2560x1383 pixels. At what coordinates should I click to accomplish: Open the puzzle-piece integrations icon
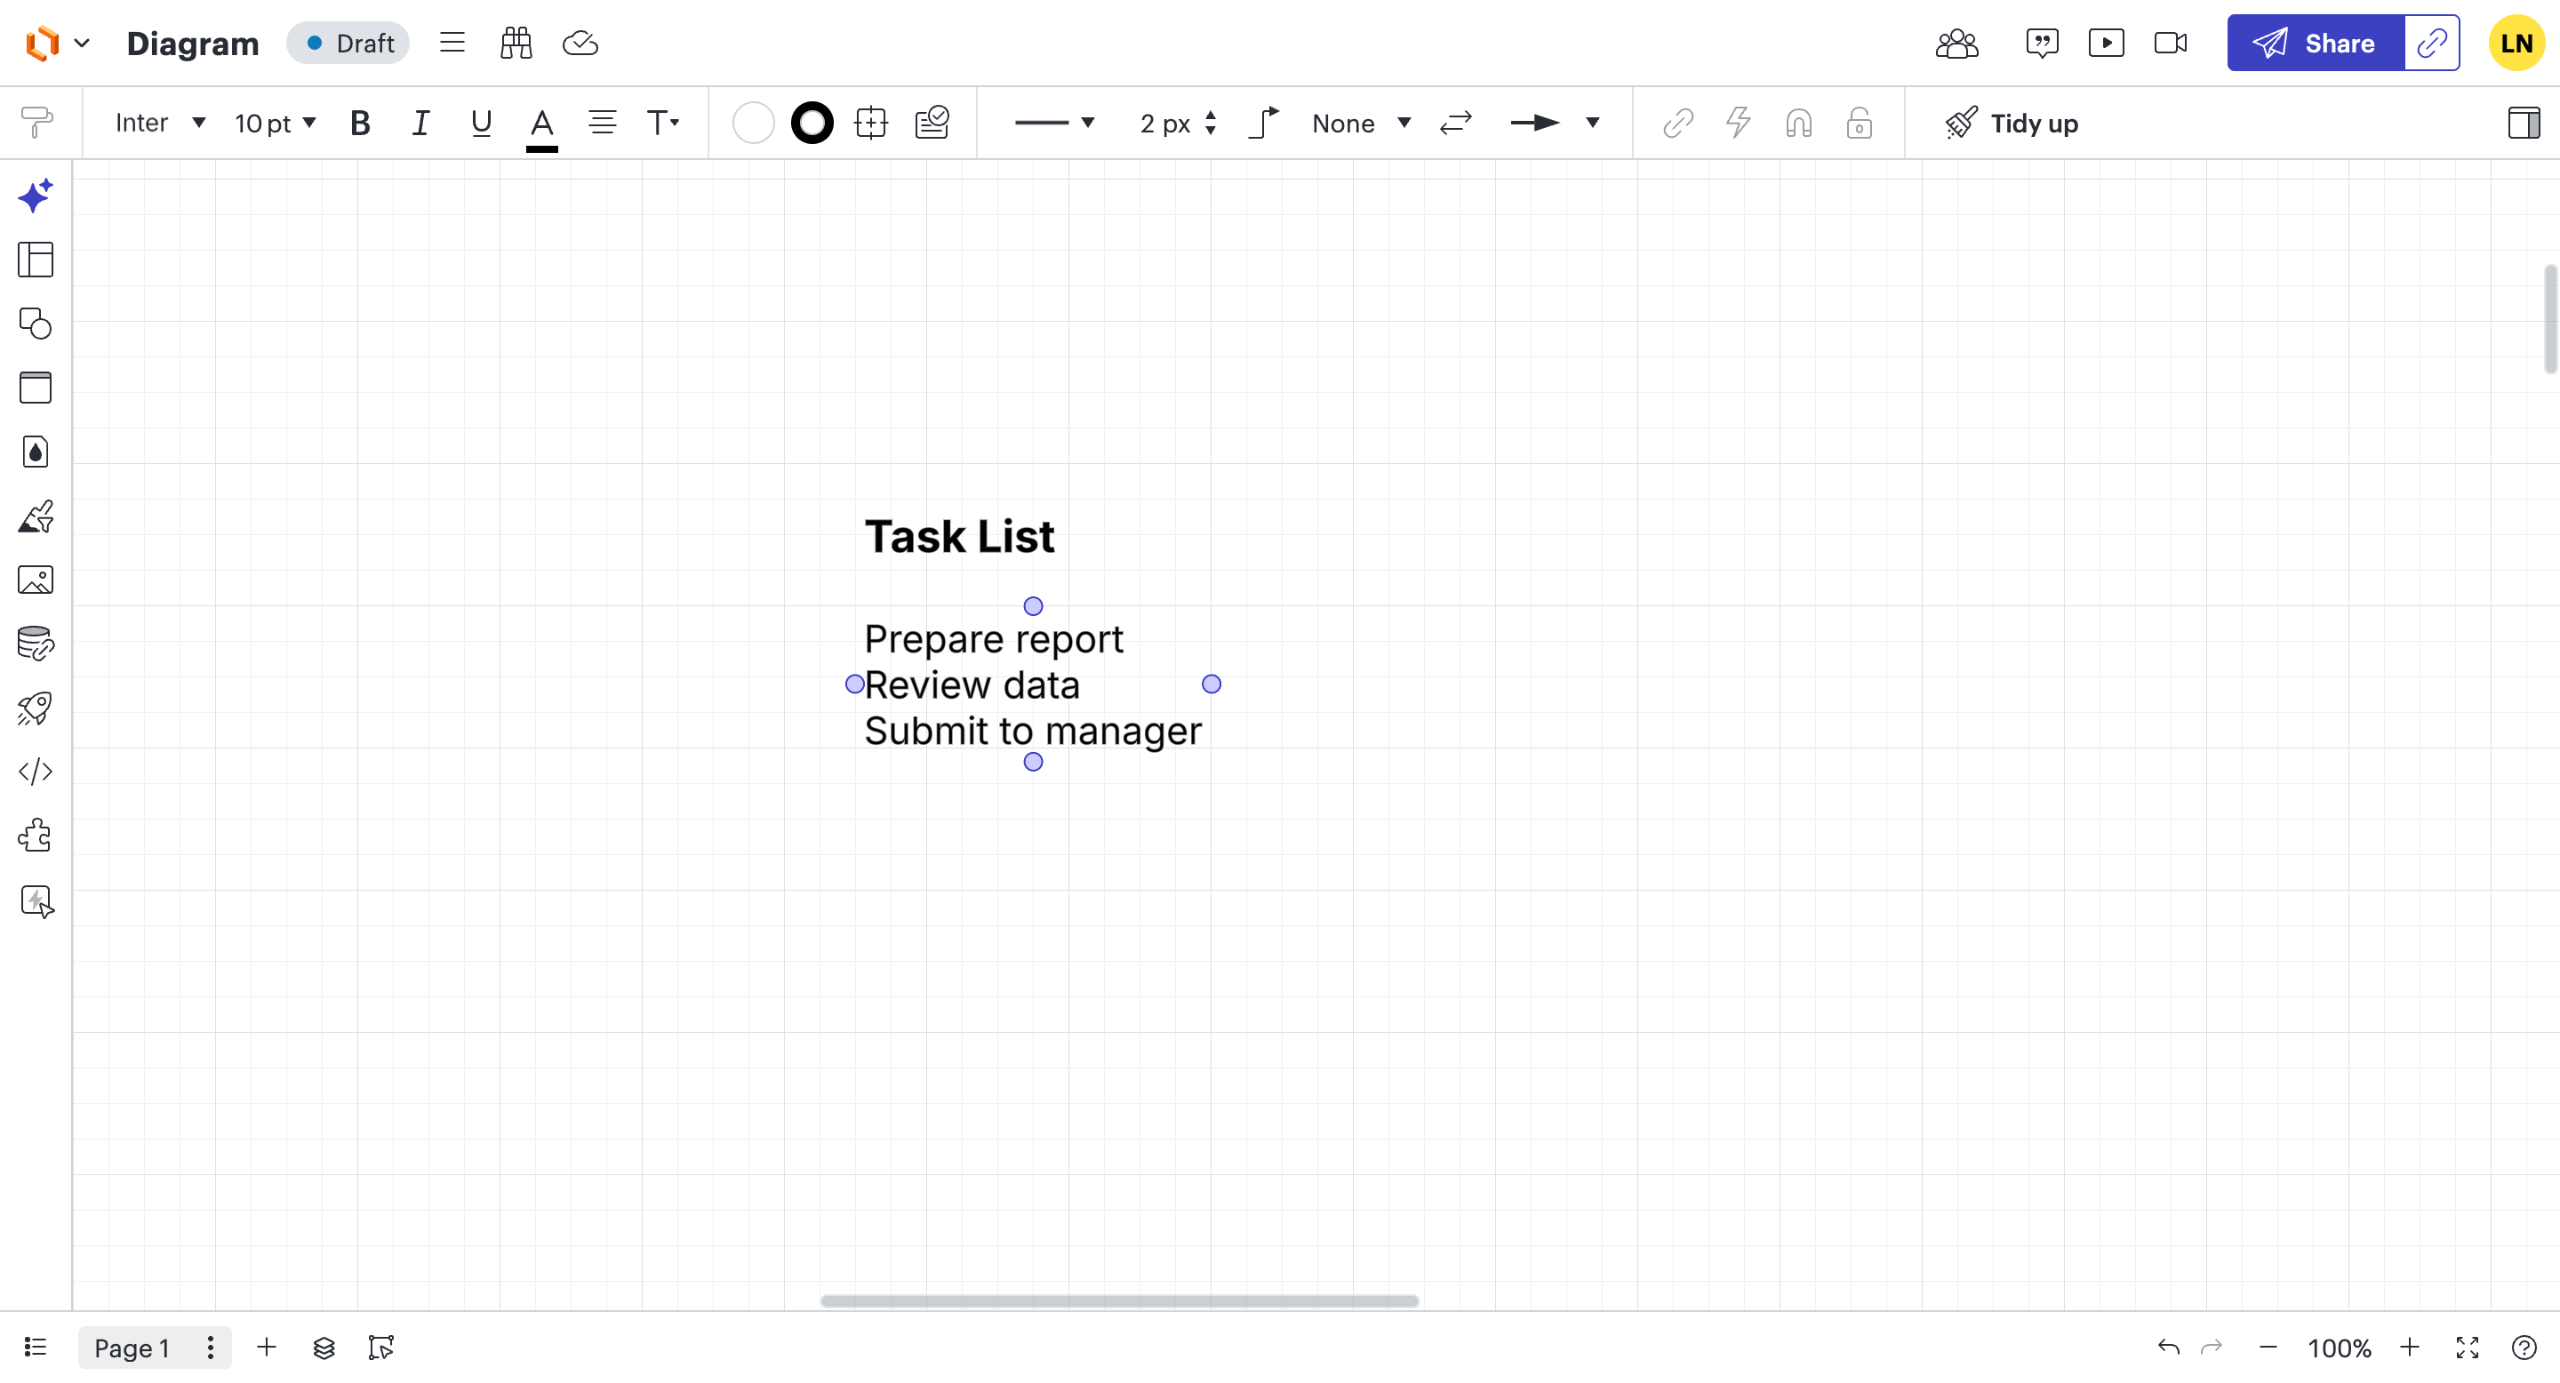(35, 836)
